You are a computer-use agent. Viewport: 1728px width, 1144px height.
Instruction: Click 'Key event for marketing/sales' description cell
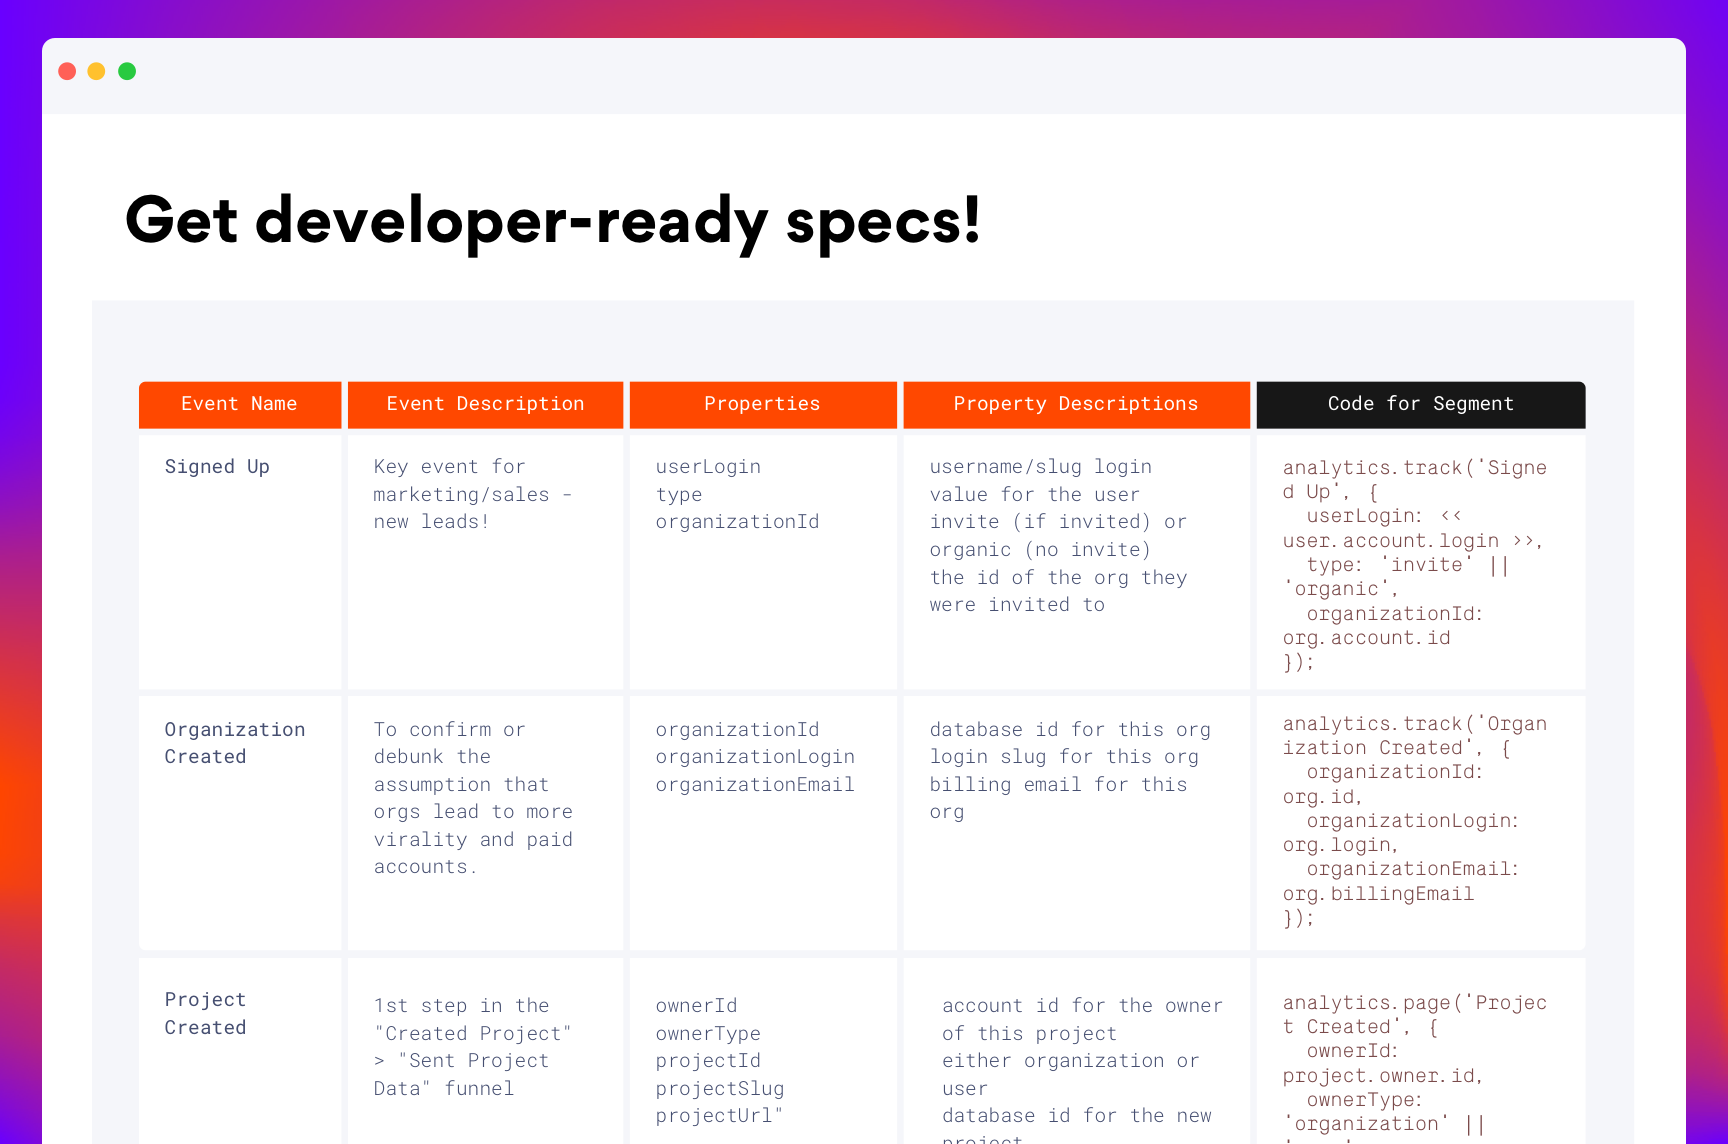click(485, 562)
